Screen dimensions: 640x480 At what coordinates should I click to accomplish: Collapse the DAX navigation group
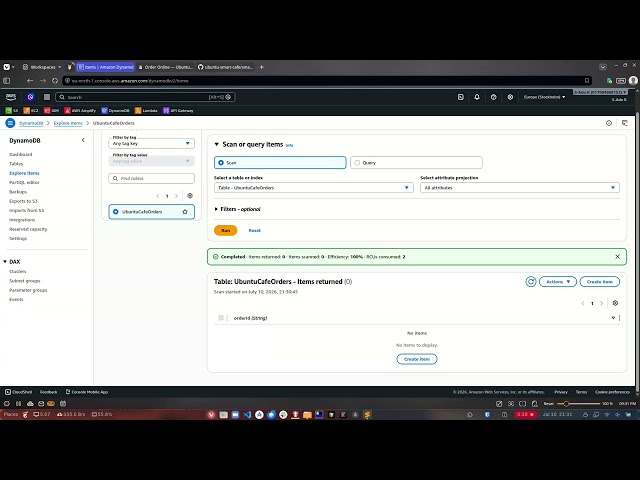pyautogui.click(x=5, y=262)
